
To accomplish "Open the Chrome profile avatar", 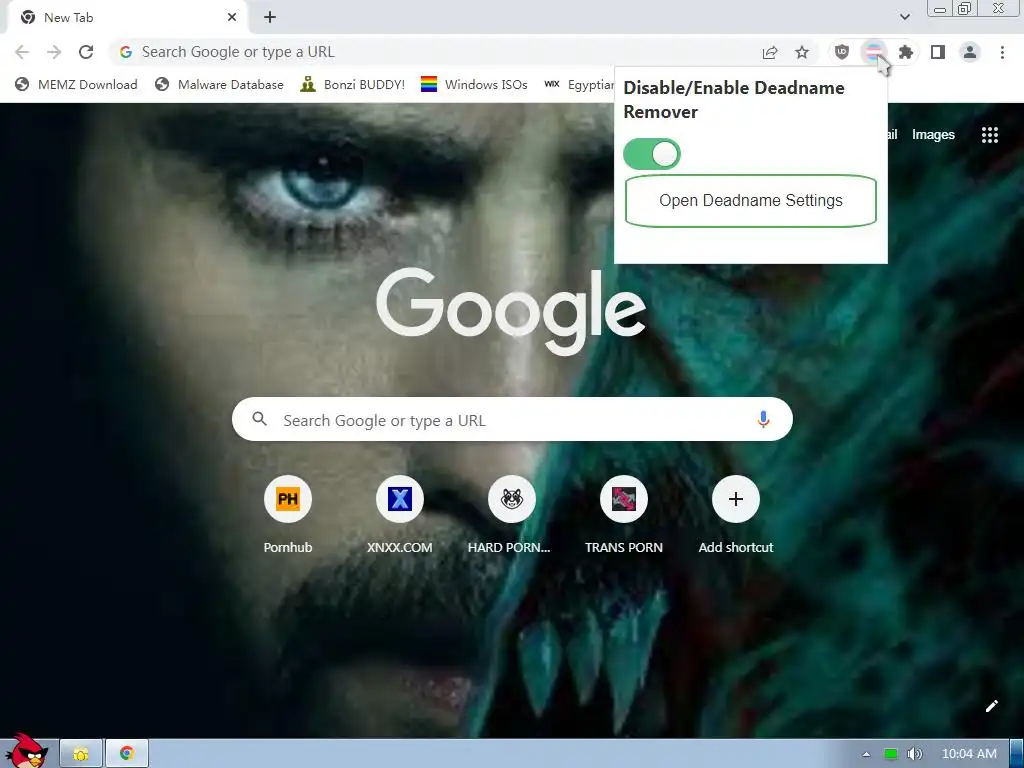I will coord(970,52).
